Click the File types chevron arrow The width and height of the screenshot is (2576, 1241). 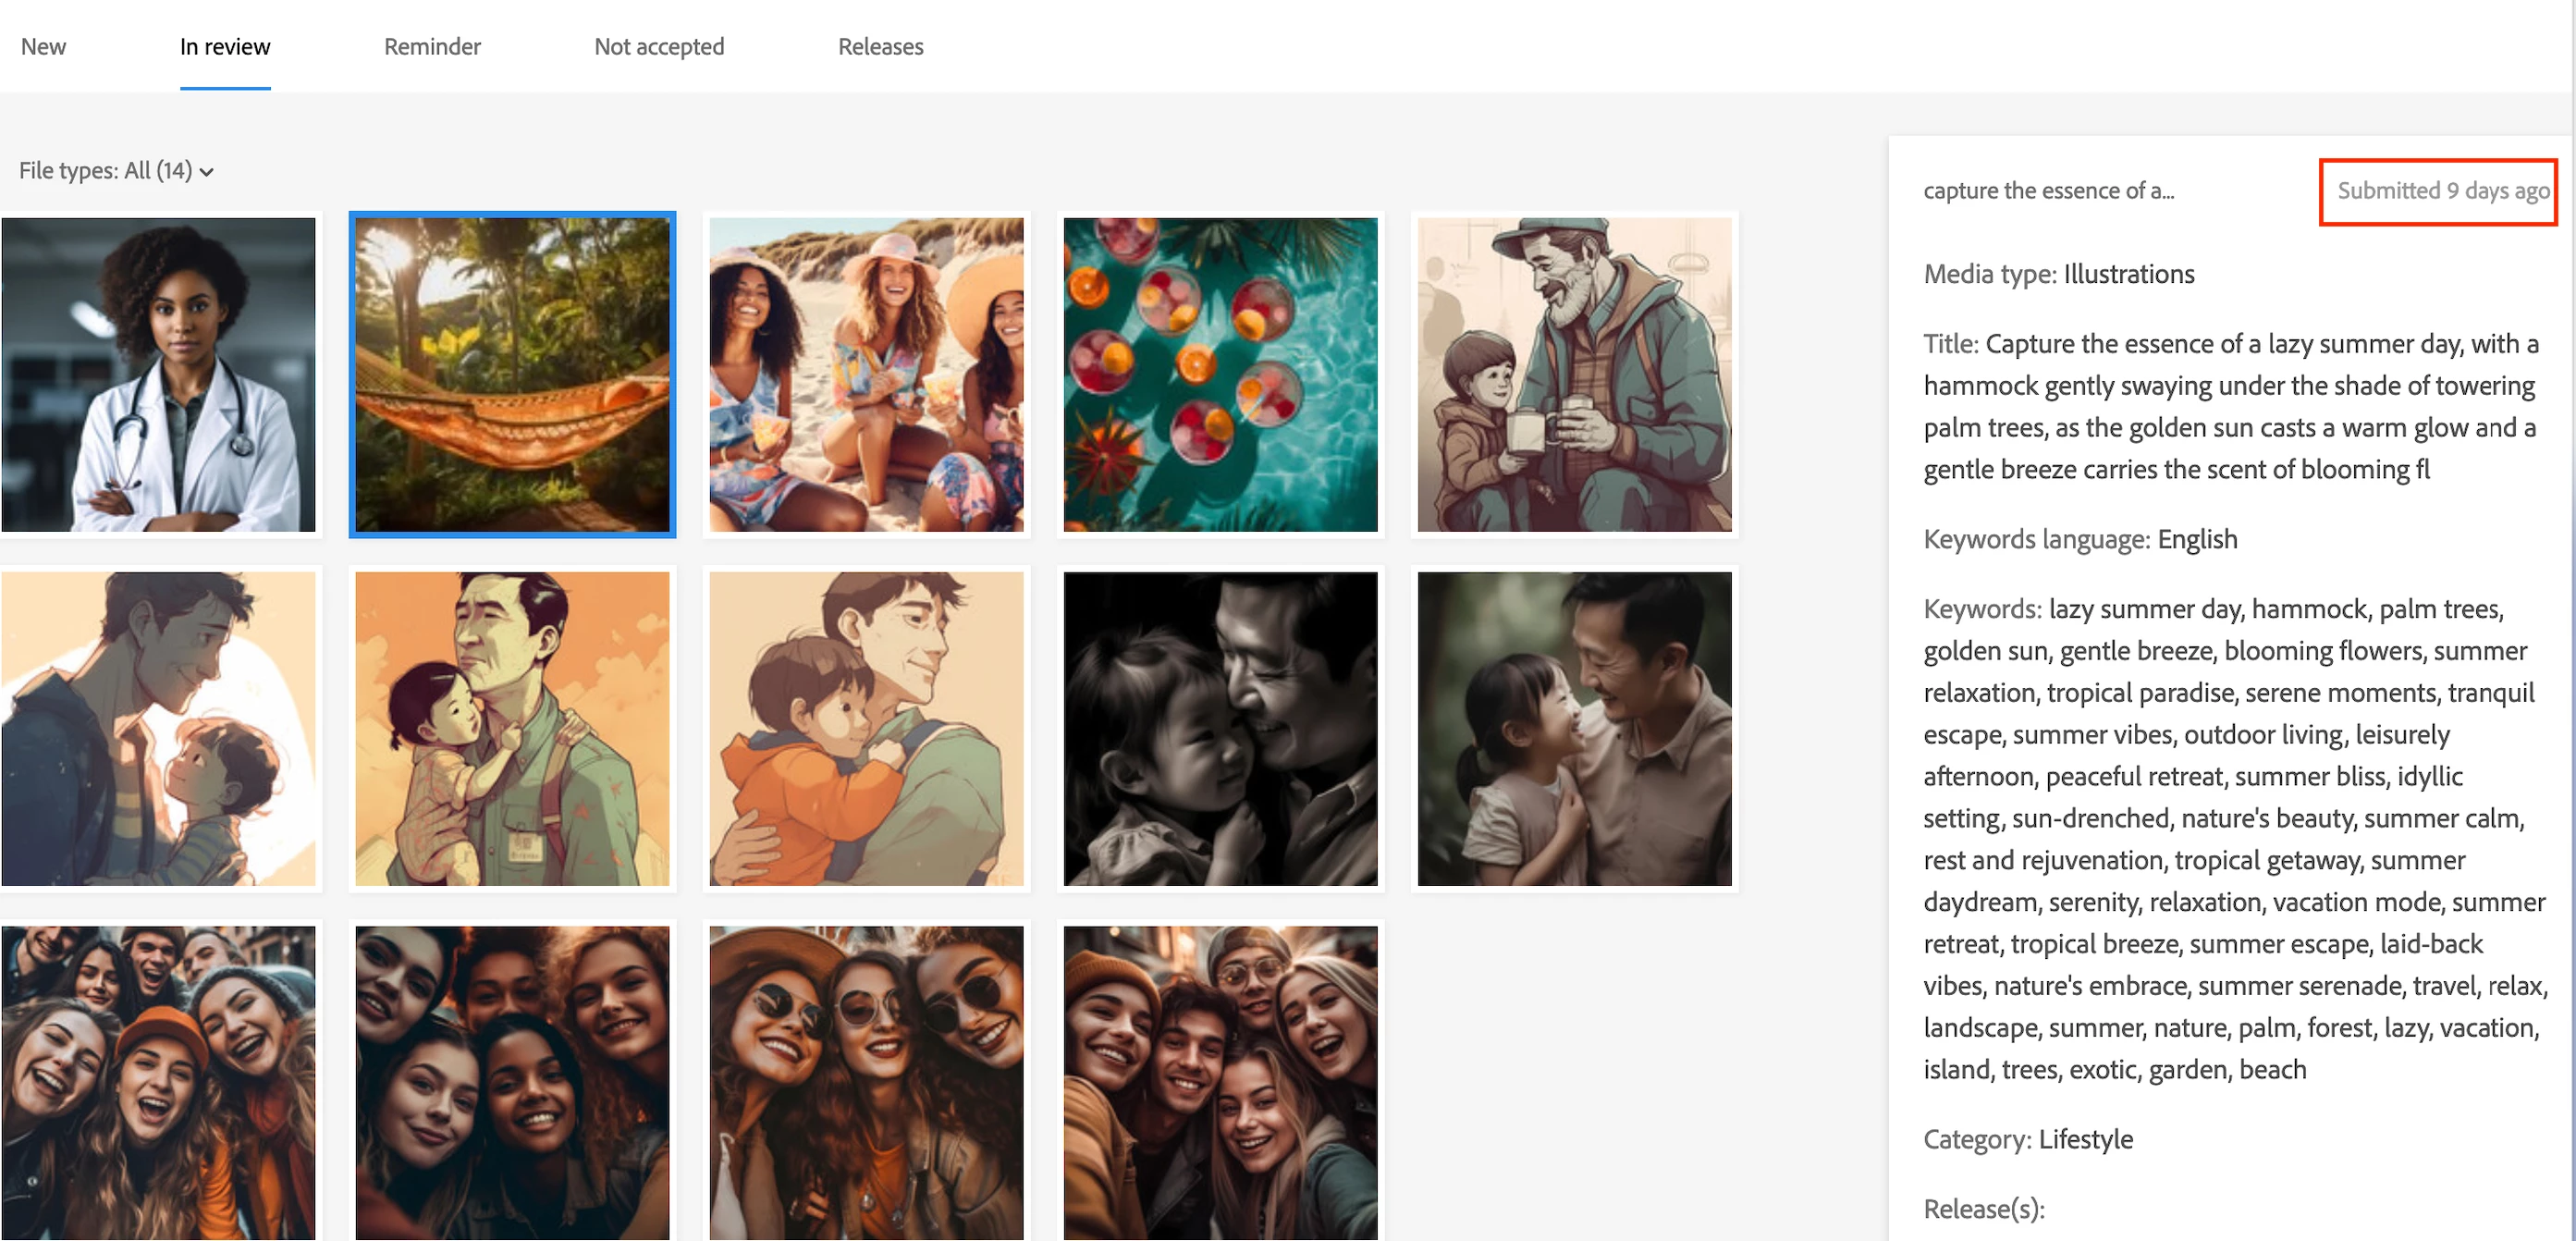(207, 172)
